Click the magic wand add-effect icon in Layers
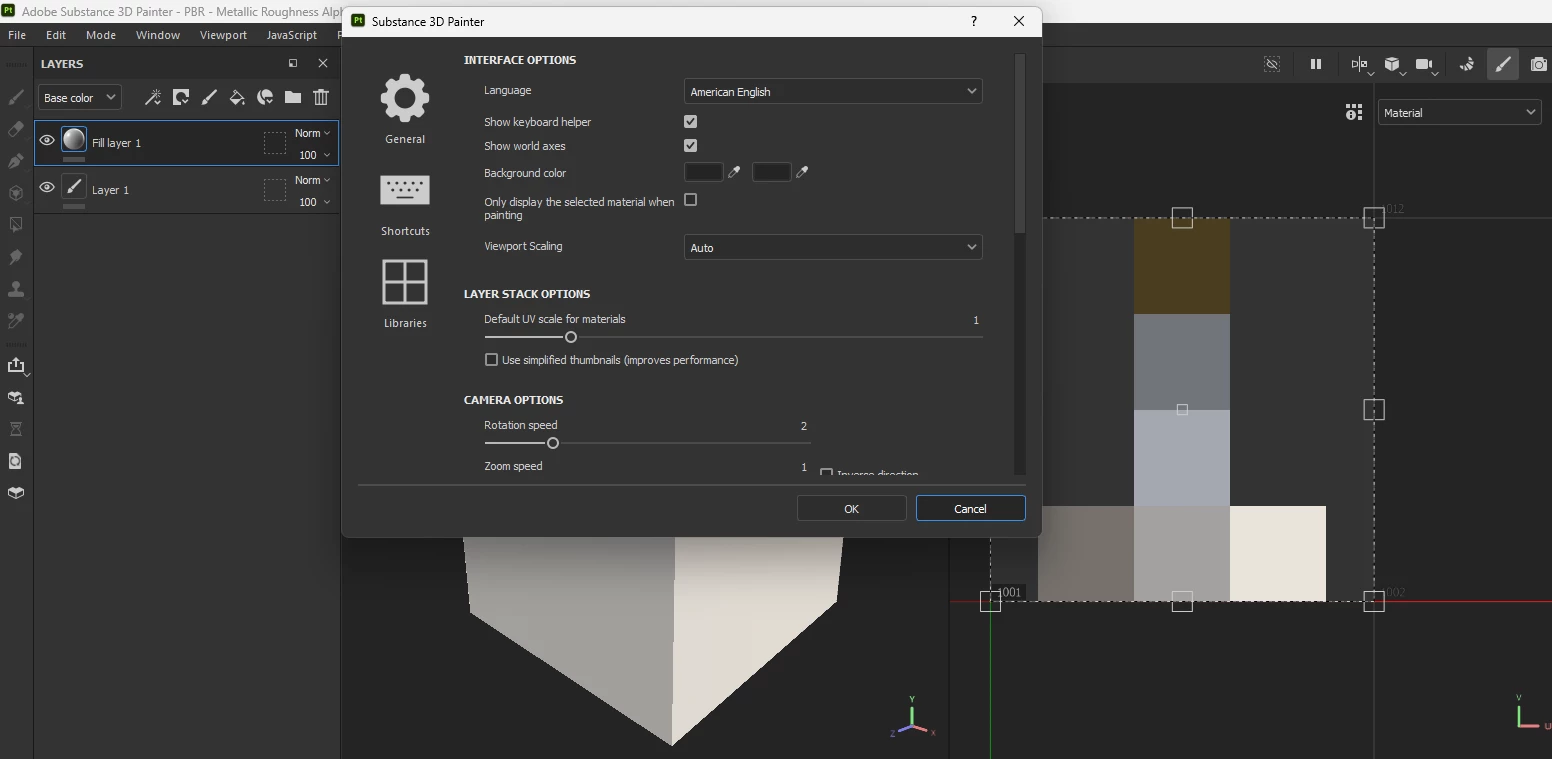 153,97
